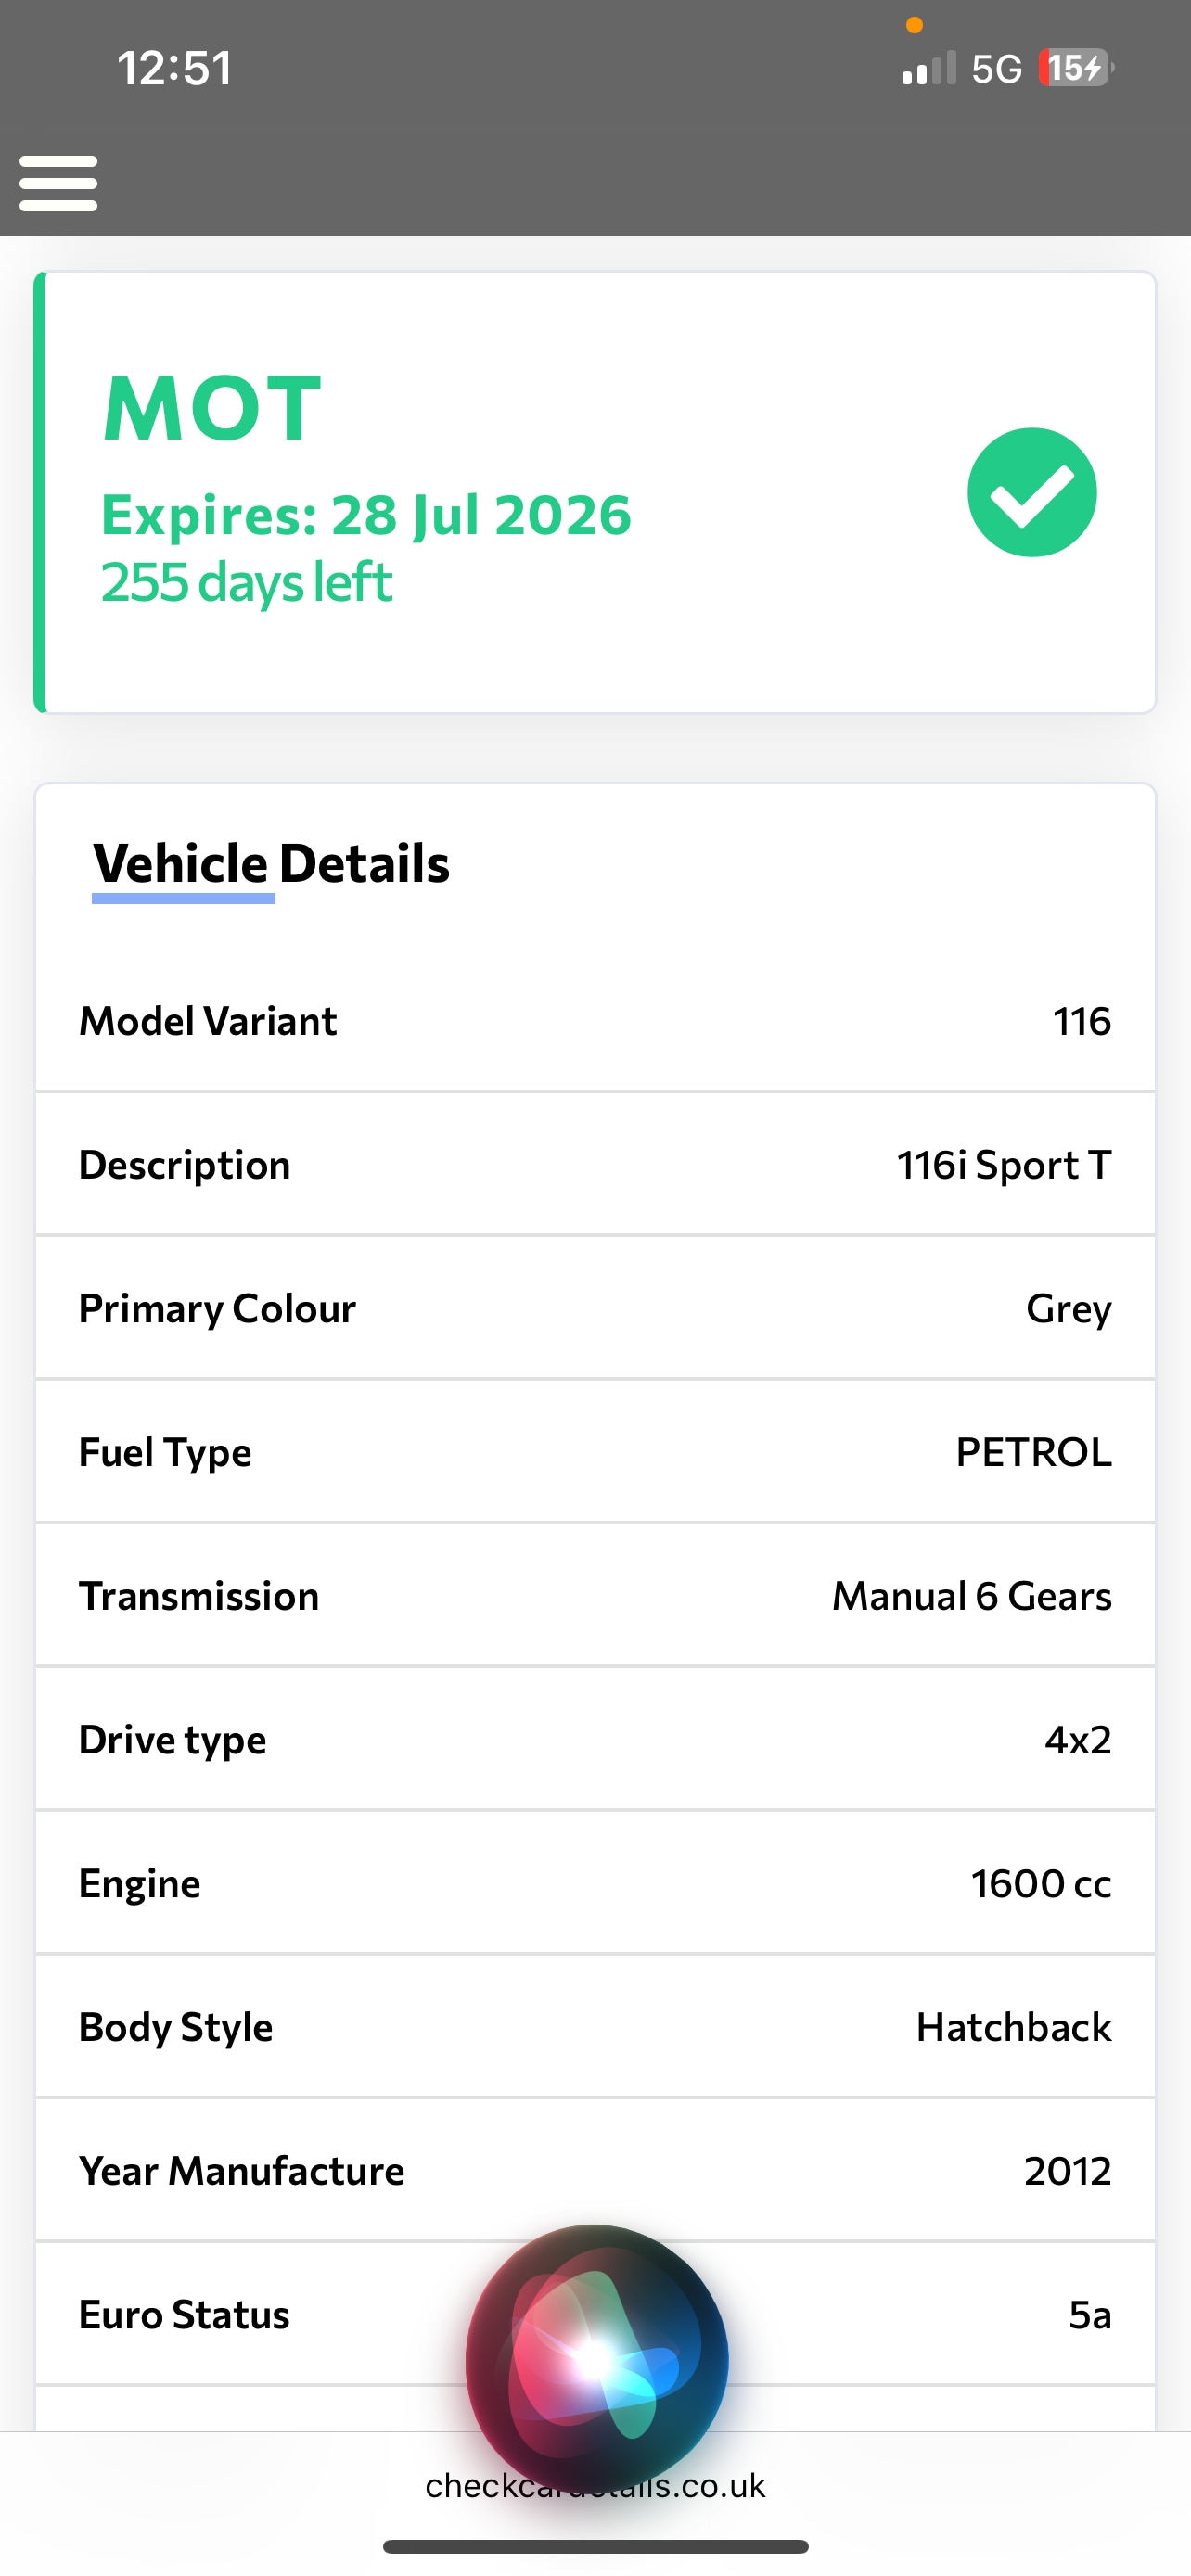Tap the orange microphone indicator dot
Viewport: 1191px width, 2576px height.
pos(914,26)
